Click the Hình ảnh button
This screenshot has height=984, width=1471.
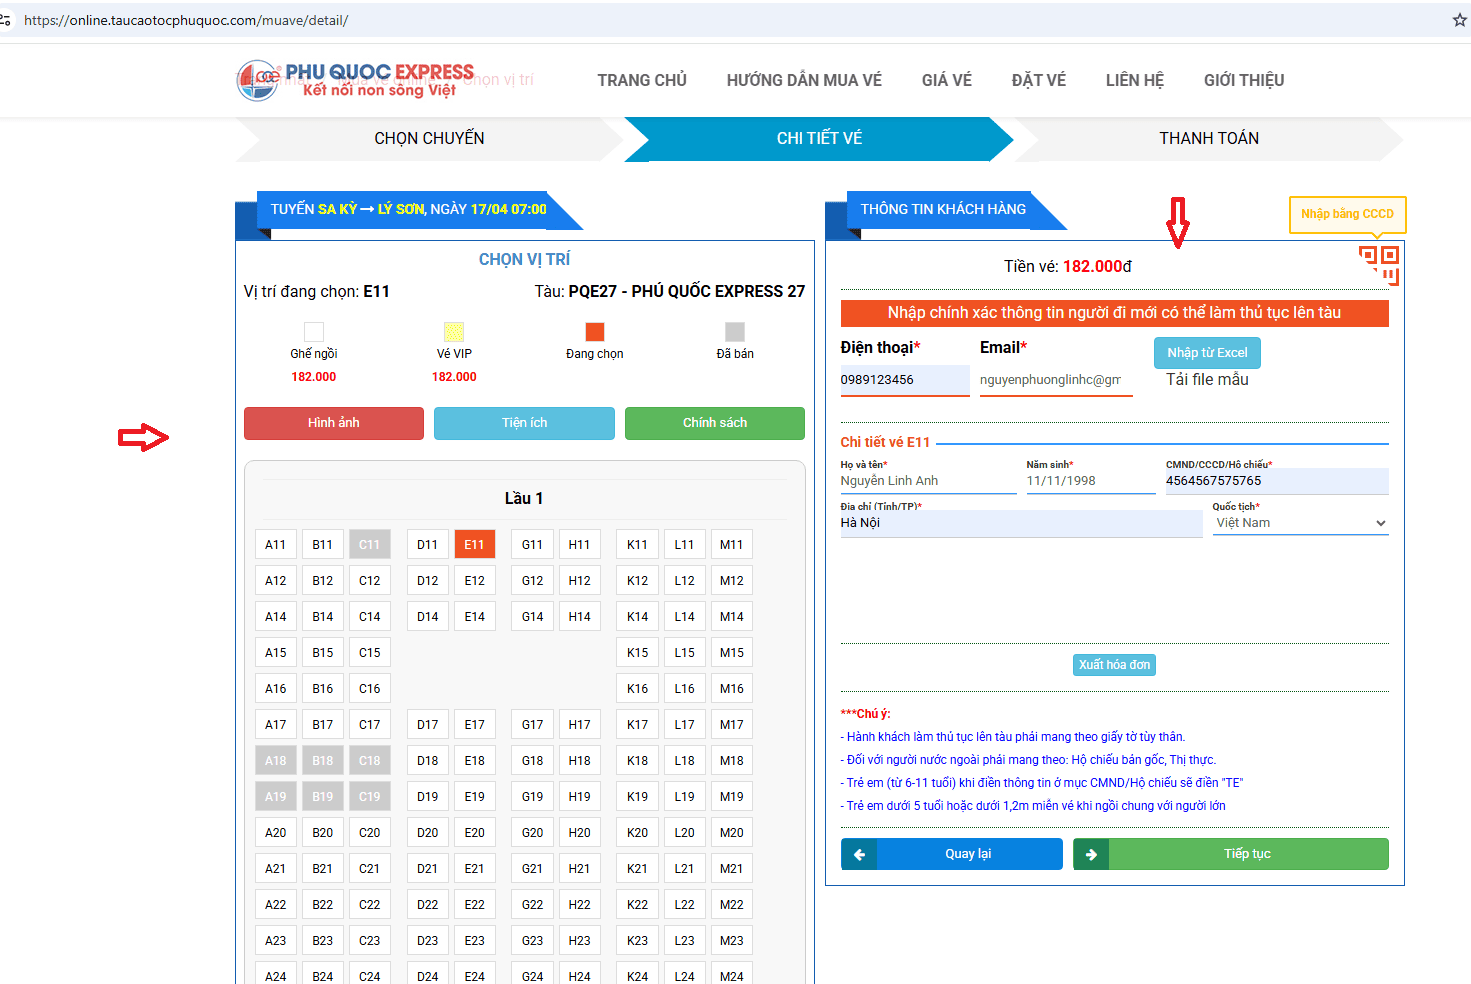click(x=333, y=423)
